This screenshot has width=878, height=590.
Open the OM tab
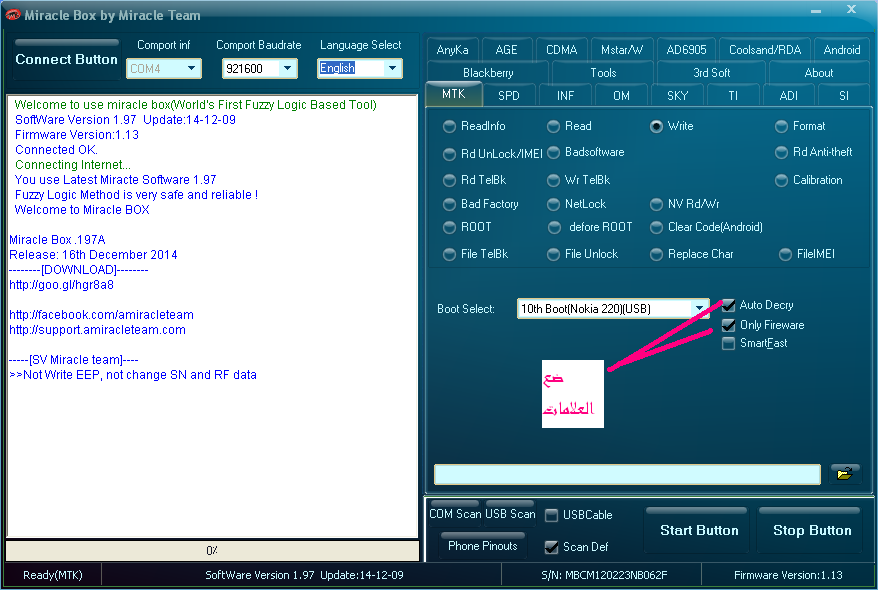621,96
